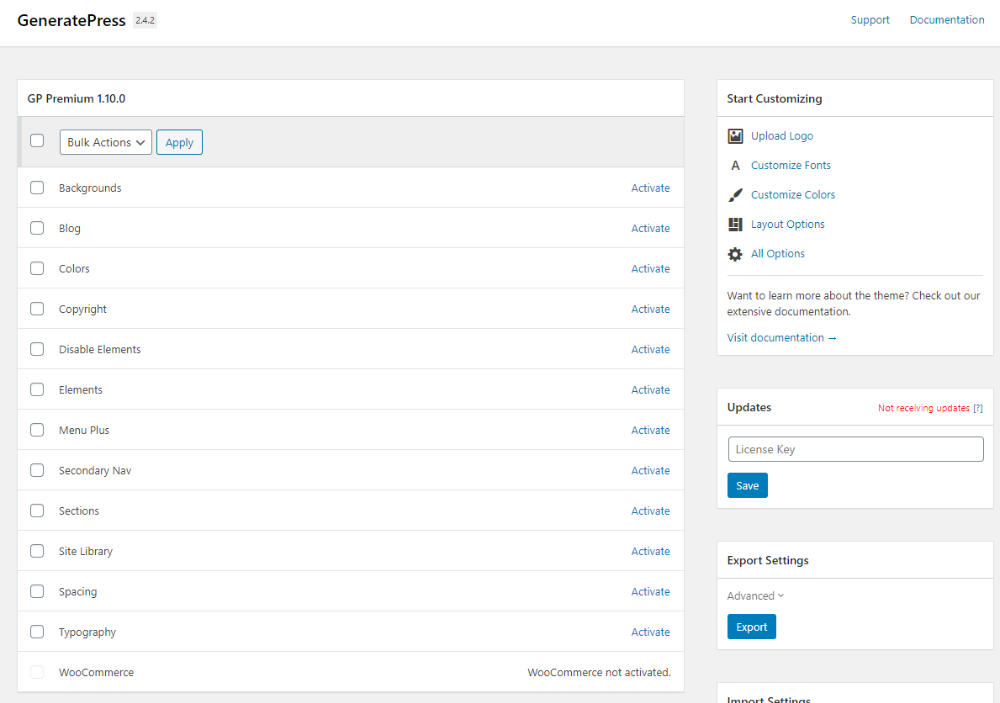Click the WooCommerce module name
The height and width of the screenshot is (703, 1000).
(96, 672)
